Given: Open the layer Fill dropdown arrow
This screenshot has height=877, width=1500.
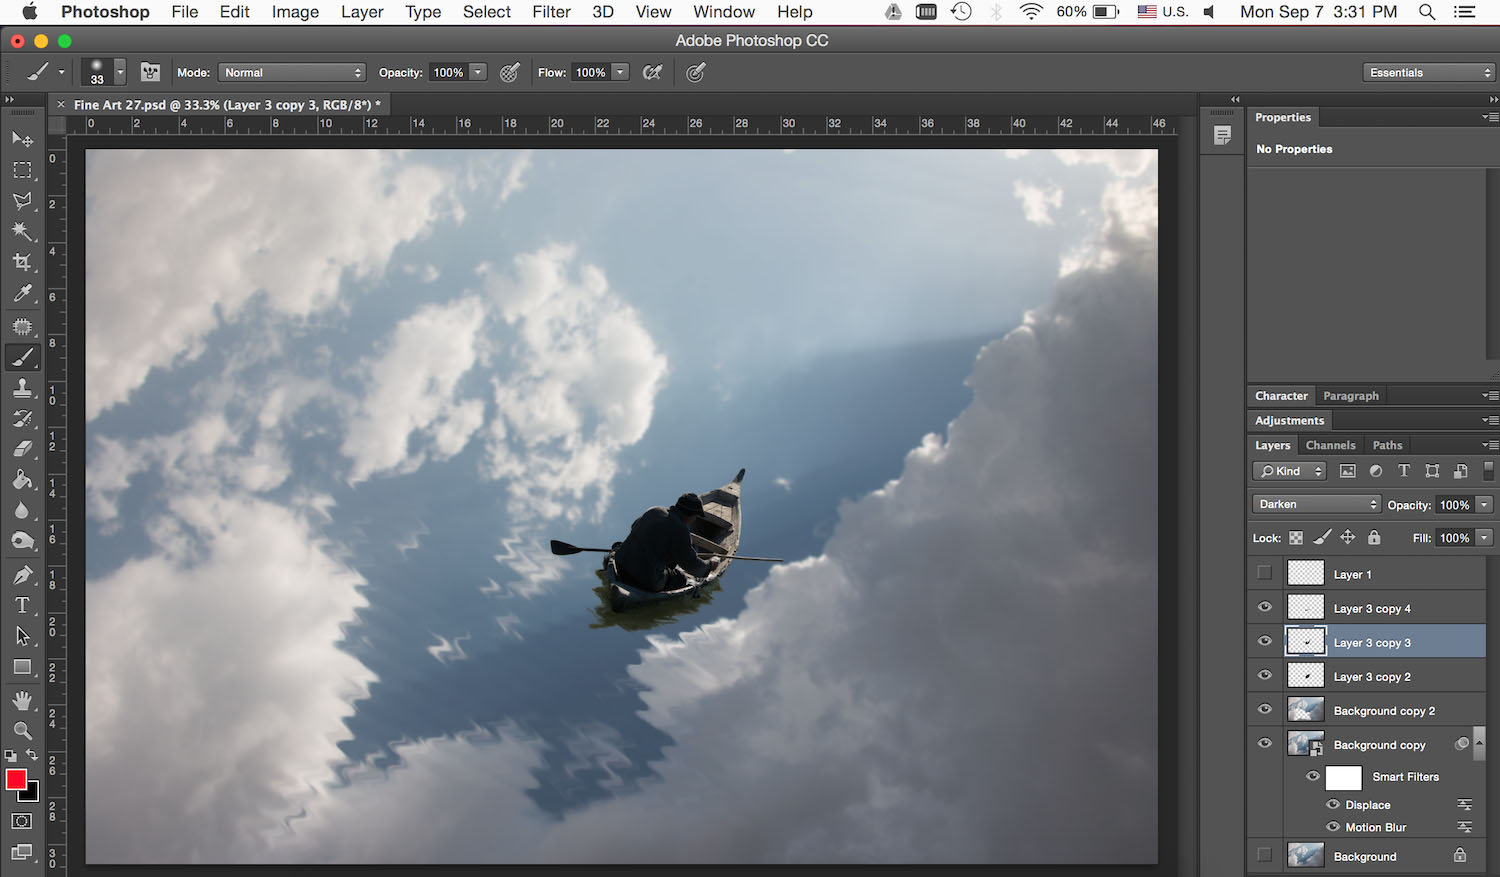Looking at the screenshot, I should [1485, 538].
